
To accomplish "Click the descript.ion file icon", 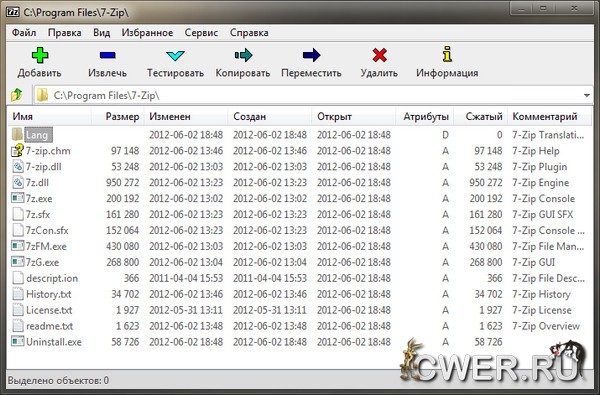I will tap(18, 278).
